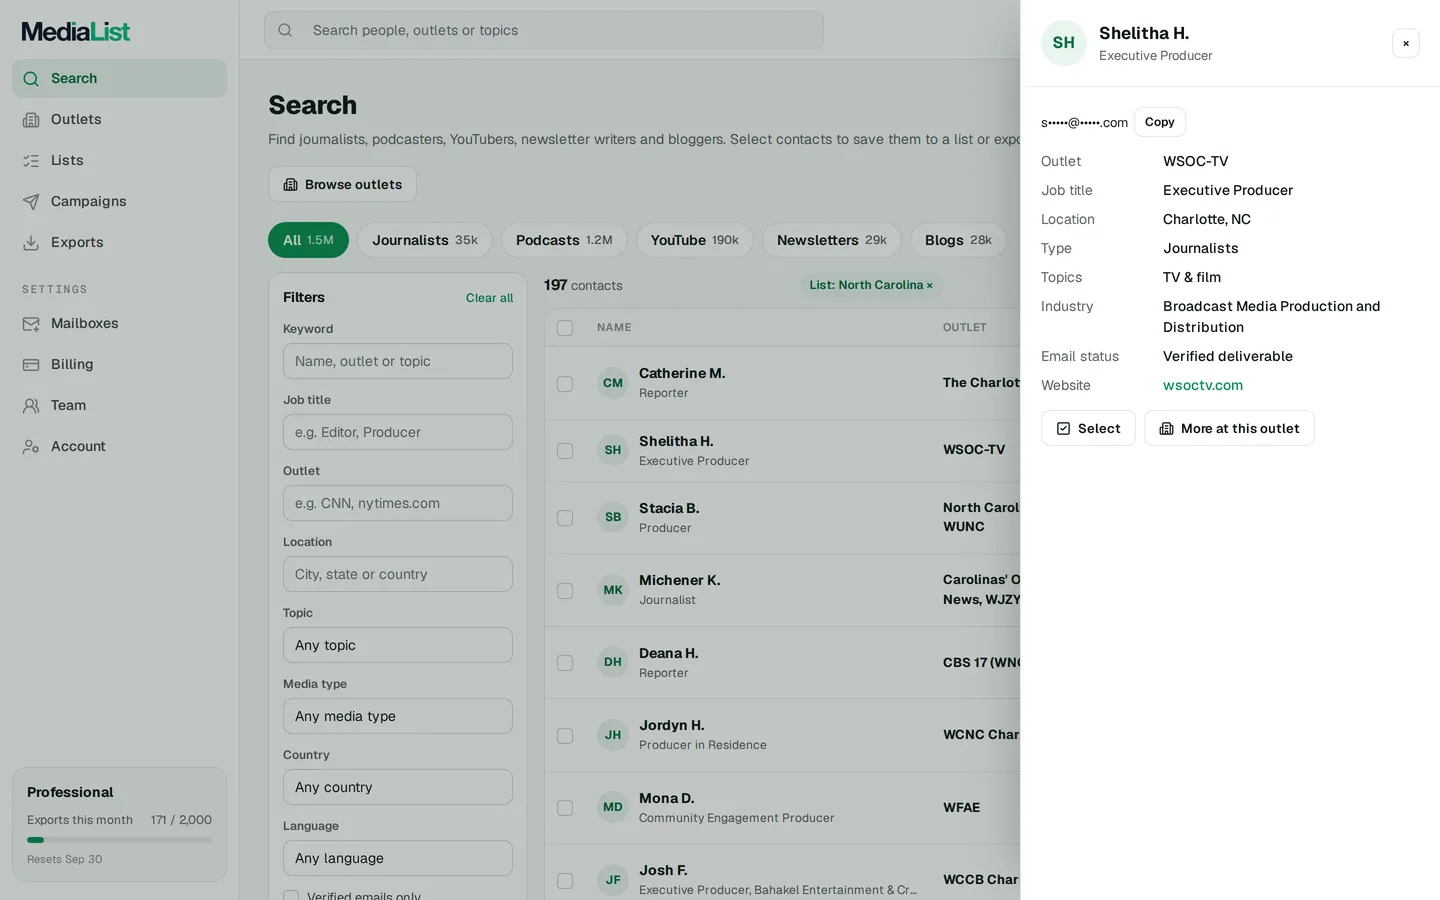Viewport: 1440px width, 900px height.
Task: Open the Any language dropdown
Action: (x=397, y=858)
